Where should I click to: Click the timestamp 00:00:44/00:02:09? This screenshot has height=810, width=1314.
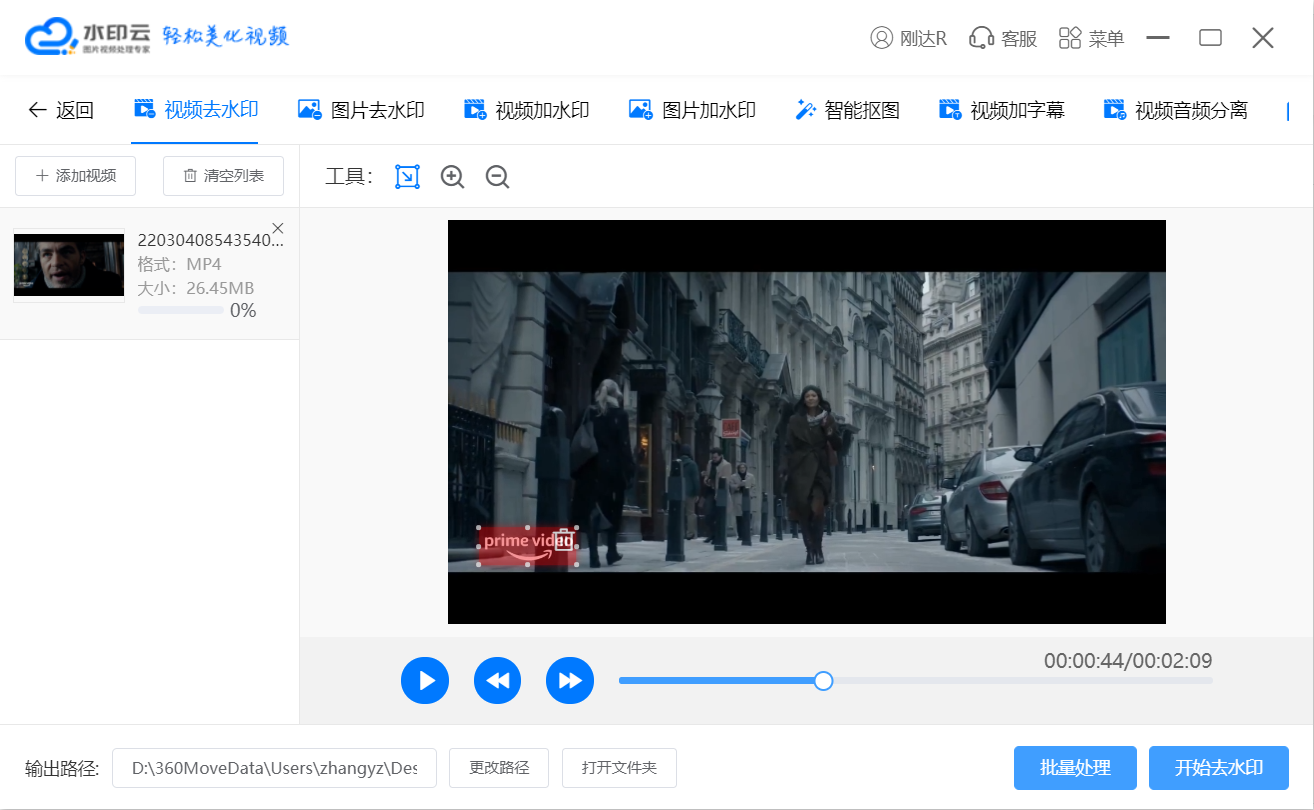pyautogui.click(x=1128, y=661)
